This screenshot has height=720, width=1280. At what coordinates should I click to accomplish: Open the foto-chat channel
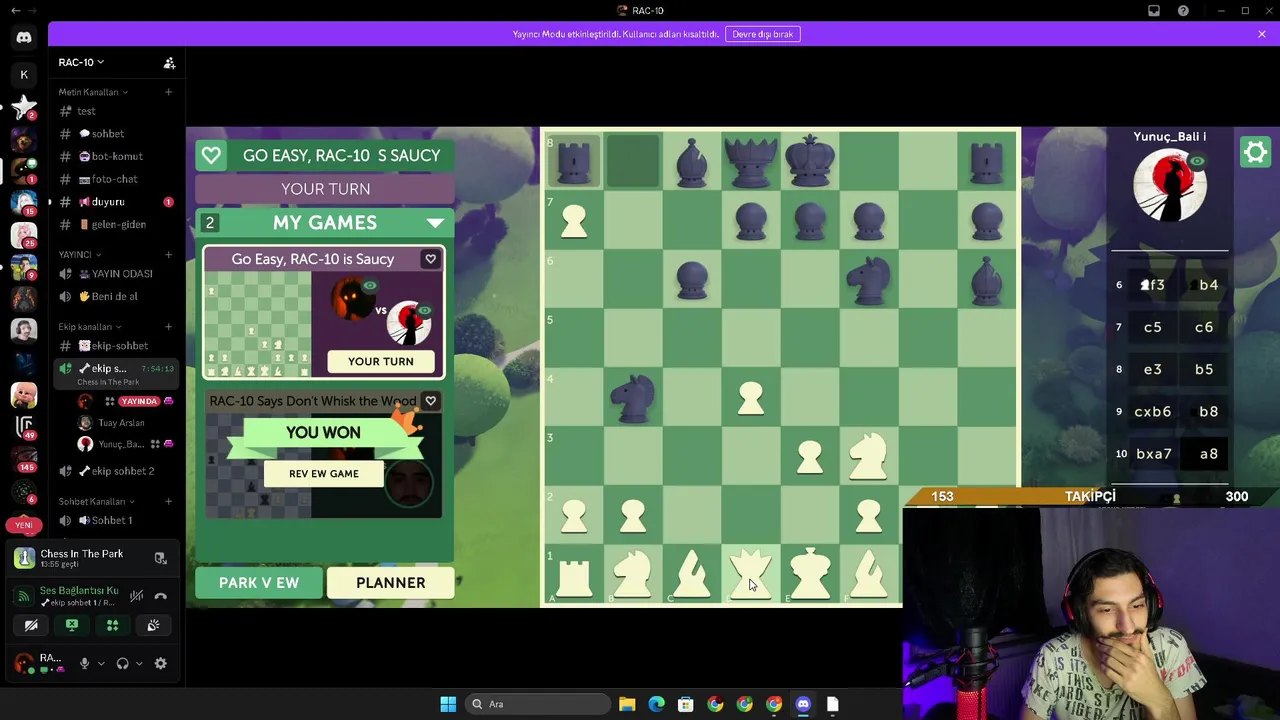(115, 179)
